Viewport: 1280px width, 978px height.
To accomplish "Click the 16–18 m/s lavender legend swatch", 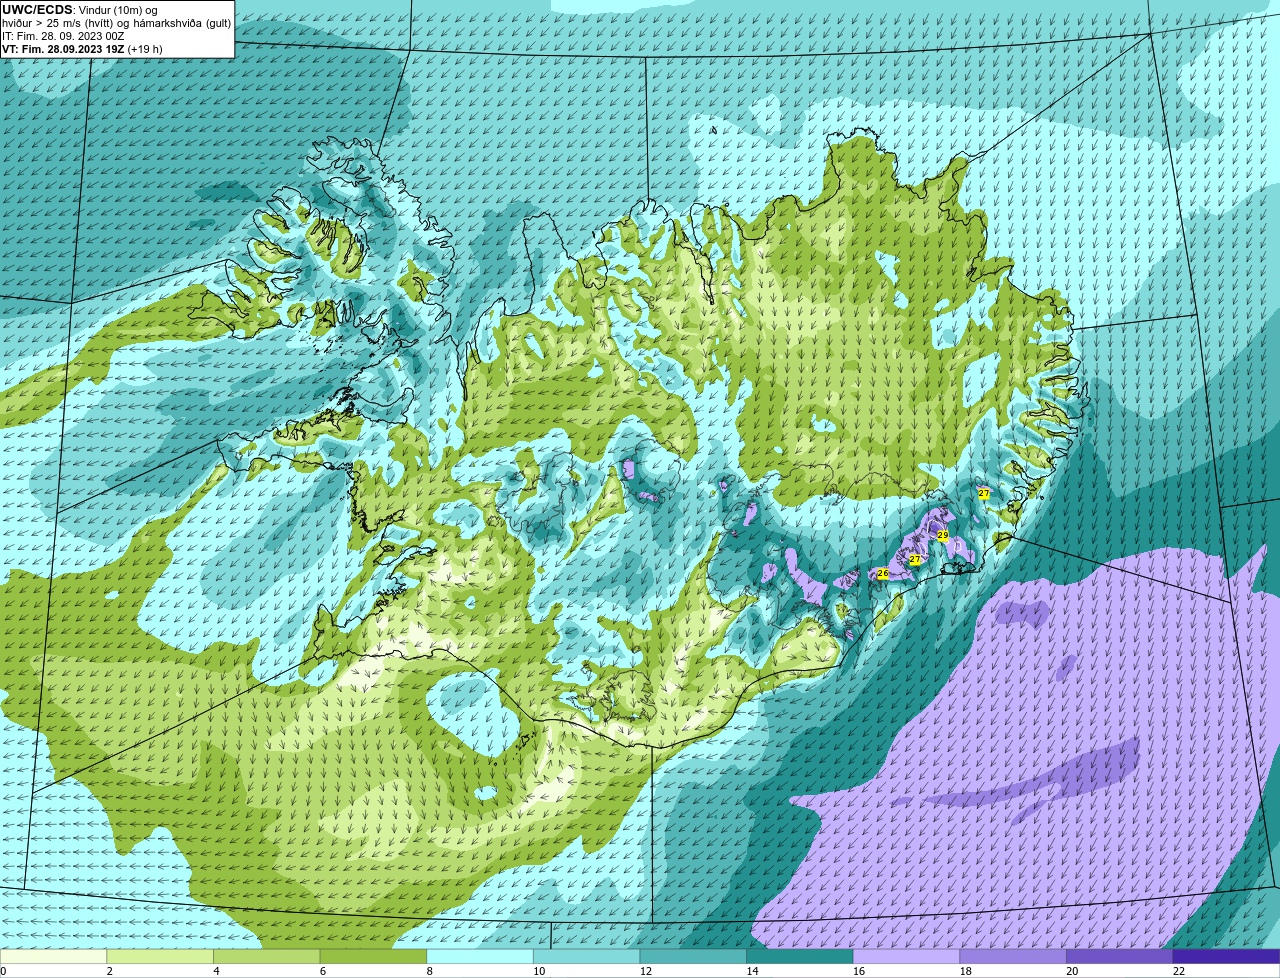I will coord(906,956).
